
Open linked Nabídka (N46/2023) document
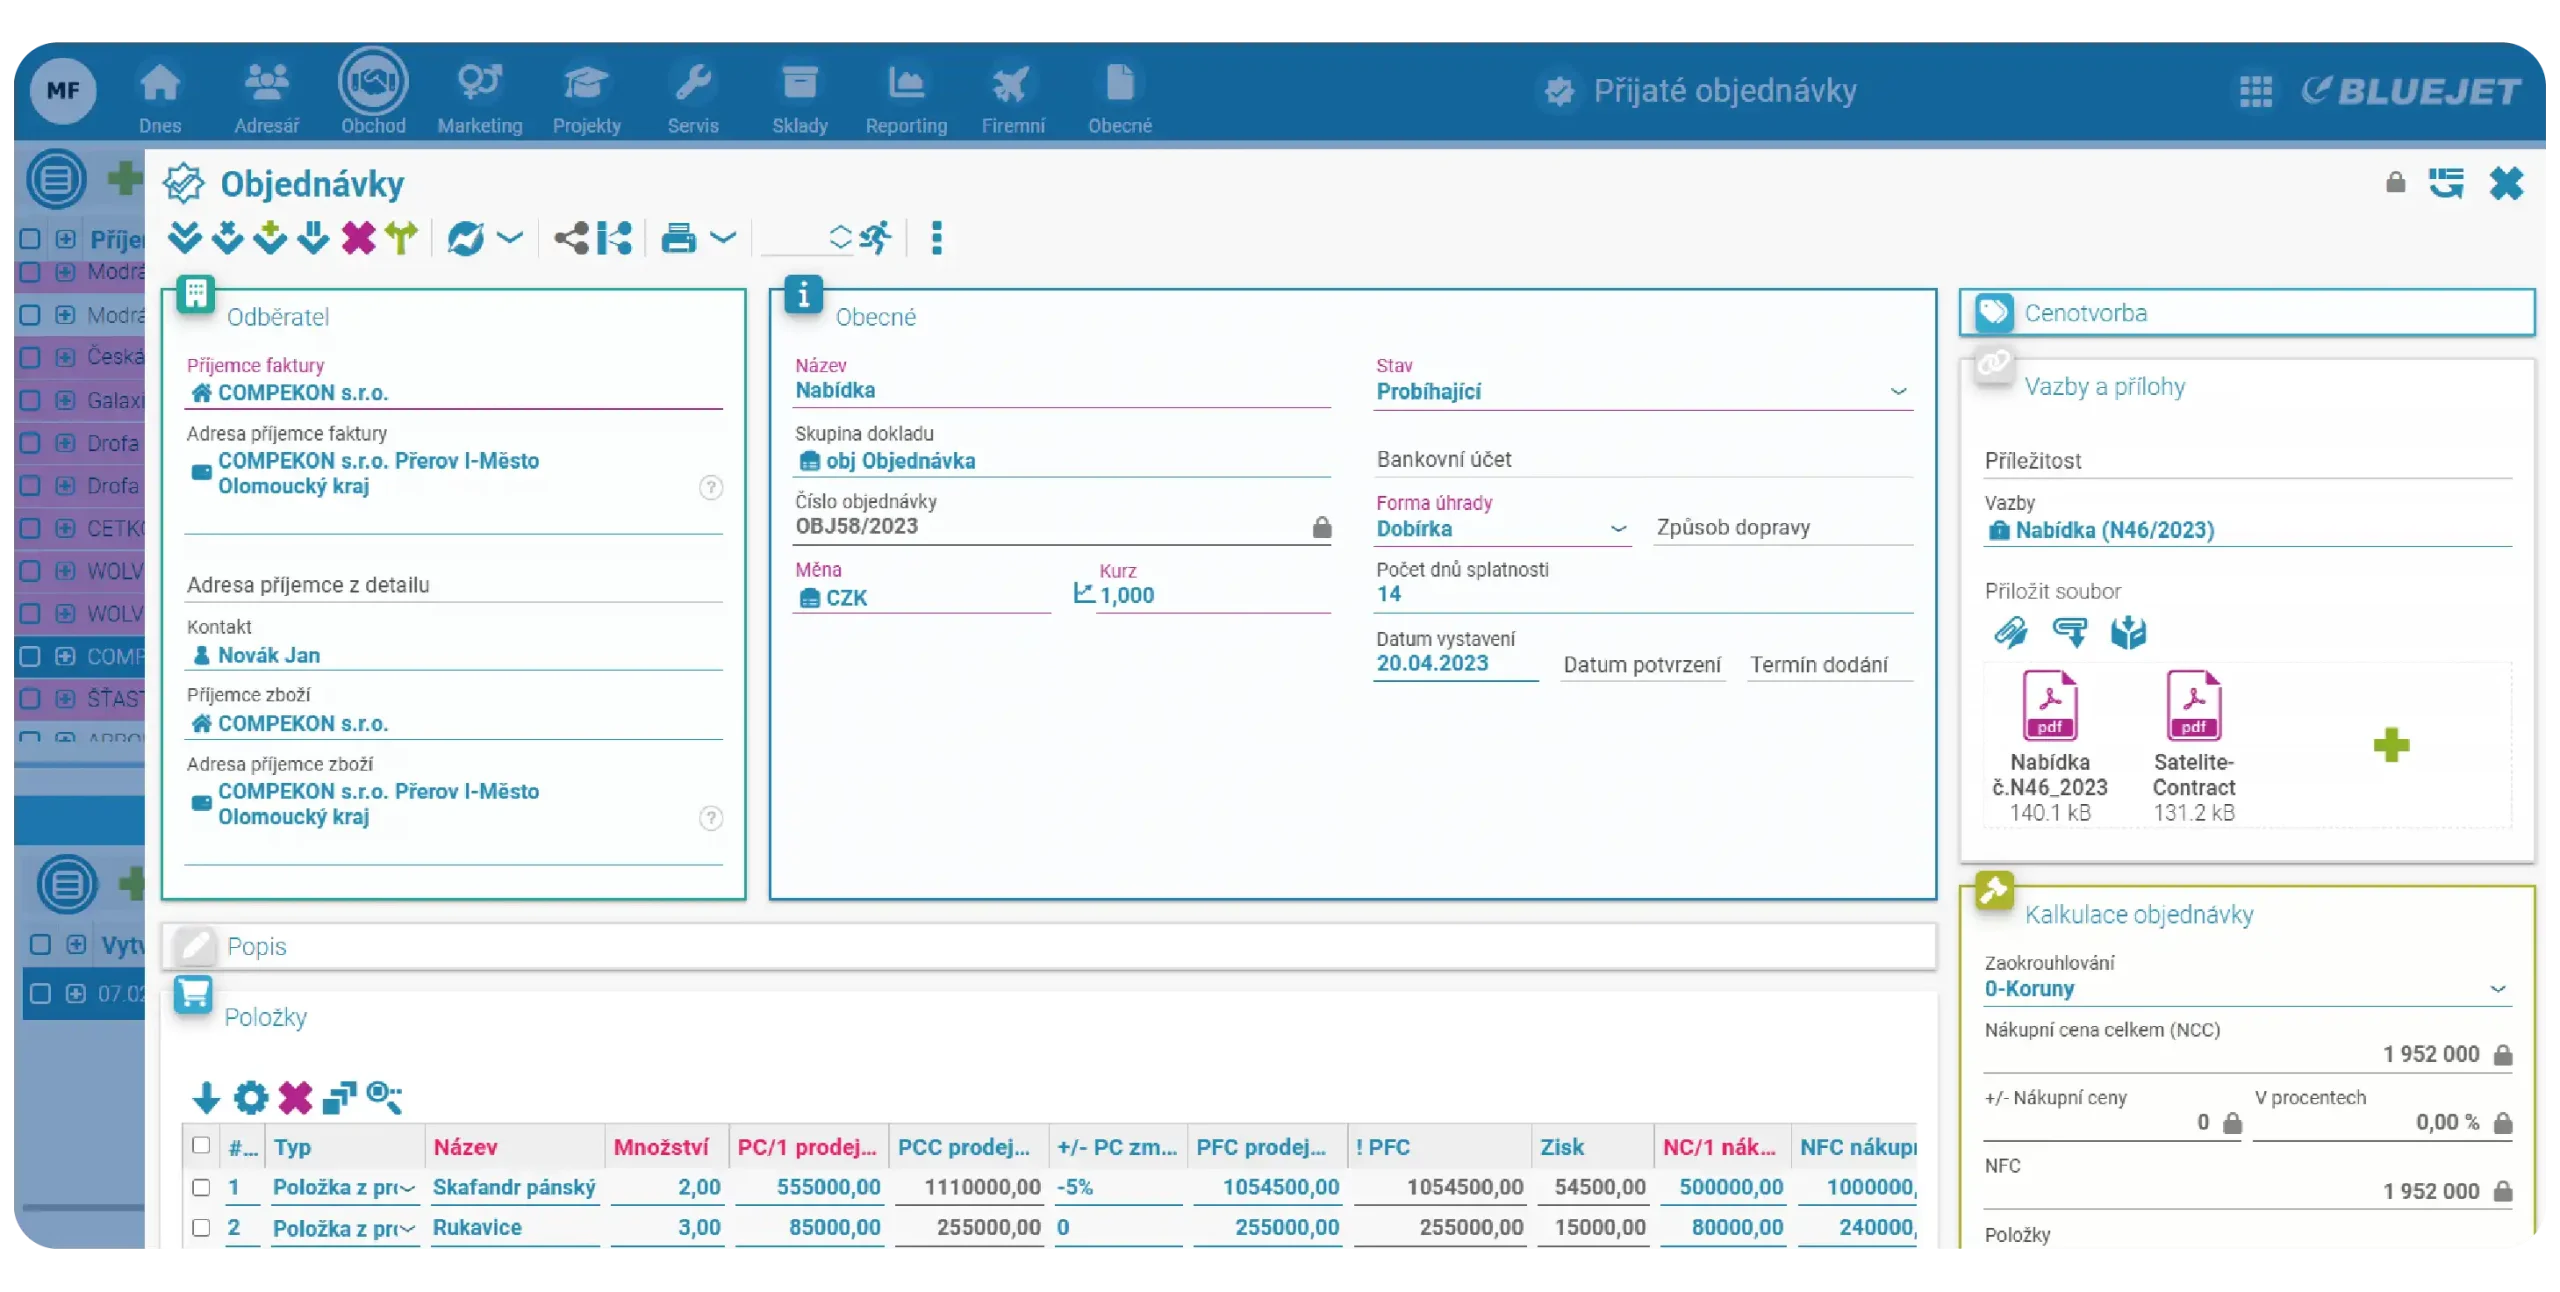[2114, 530]
